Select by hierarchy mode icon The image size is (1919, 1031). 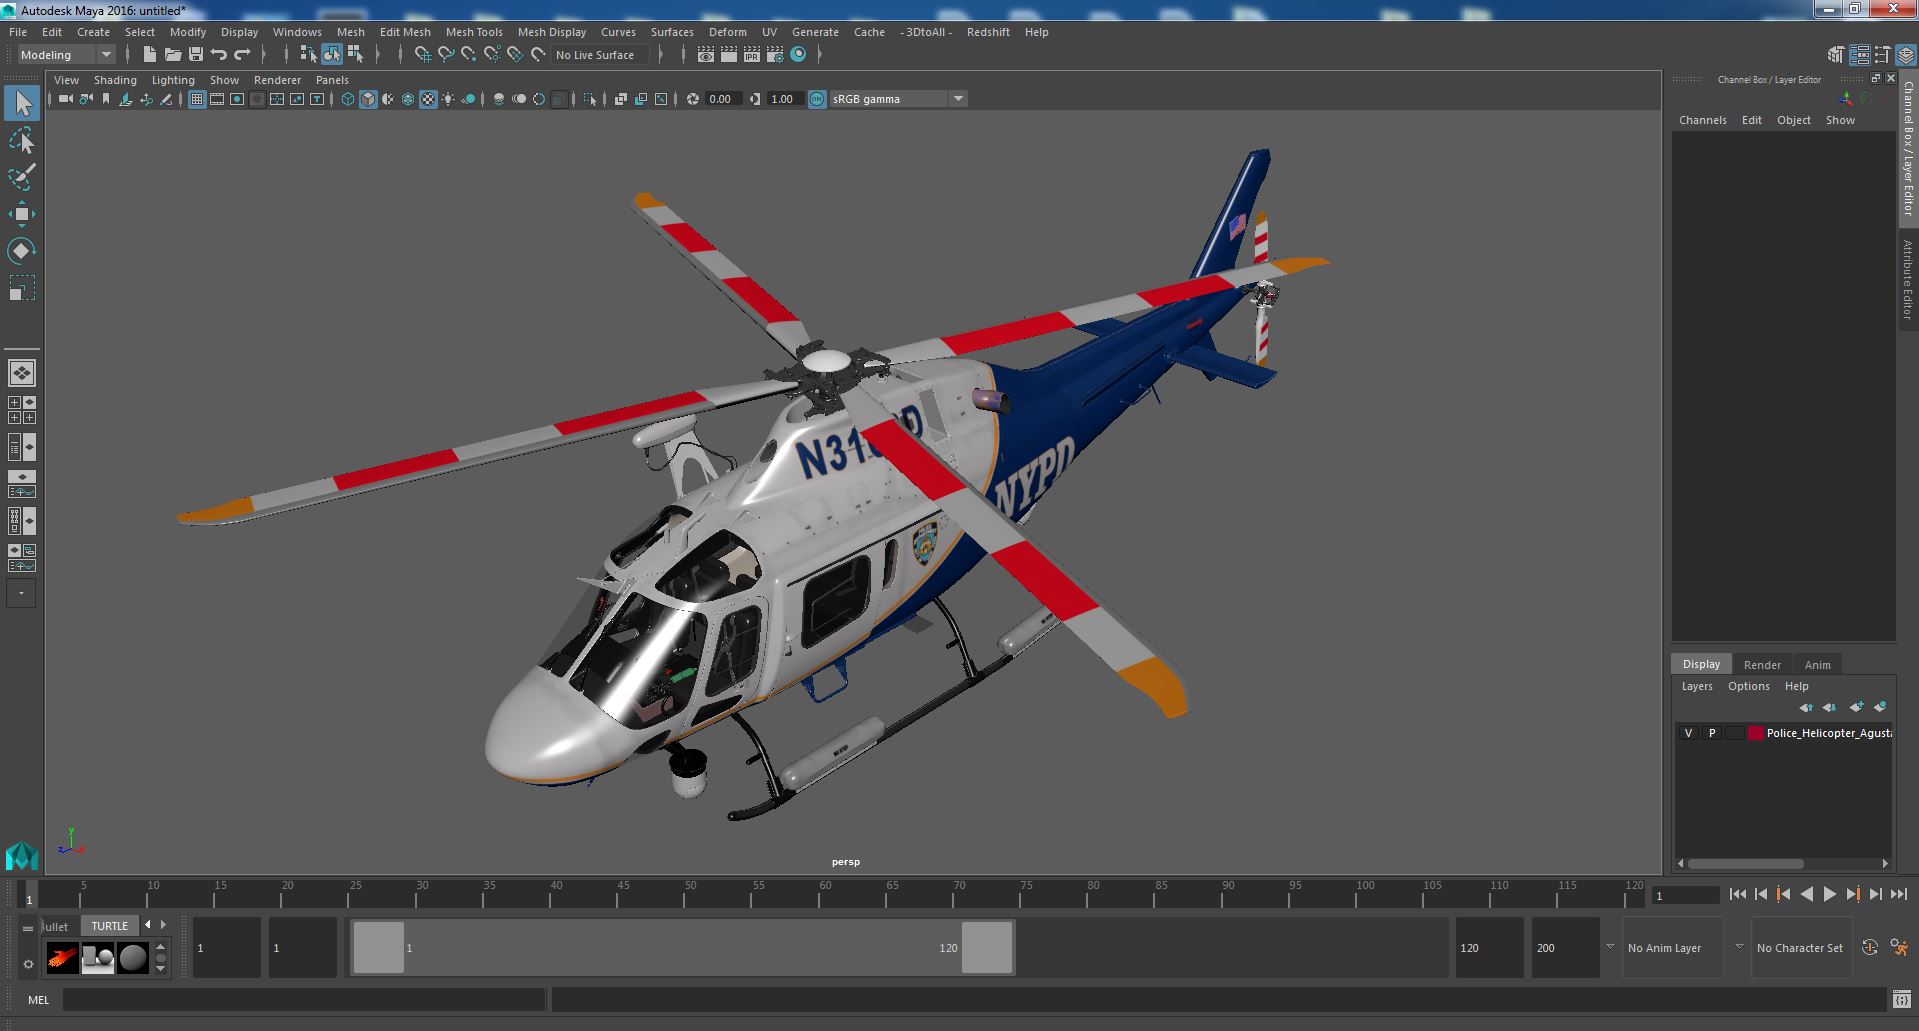[x=308, y=55]
